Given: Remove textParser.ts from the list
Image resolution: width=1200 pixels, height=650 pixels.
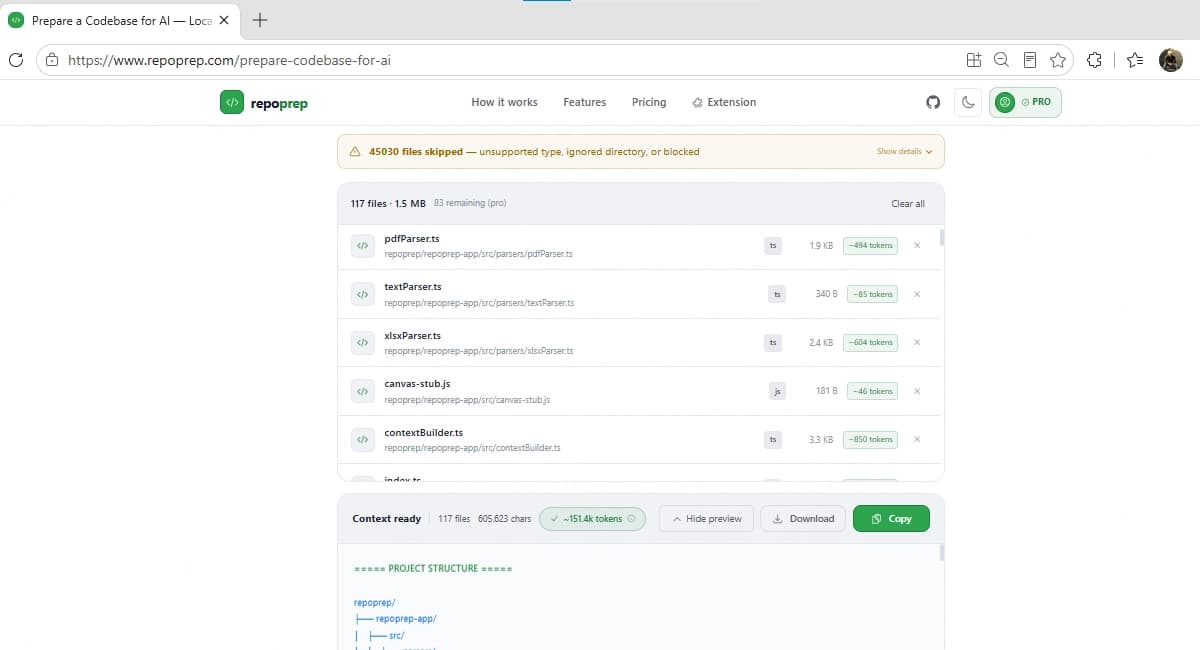Looking at the screenshot, I should click(917, 294).
